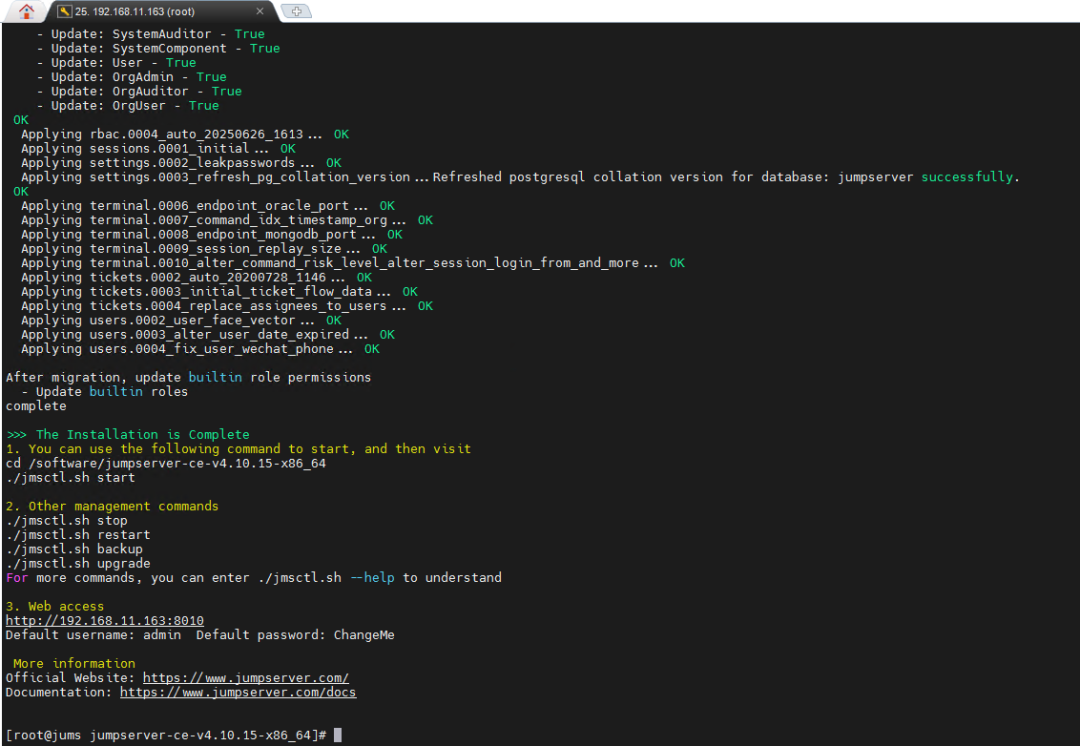Click the './jmsctl.sh start' command text

(x=70, y=477)
